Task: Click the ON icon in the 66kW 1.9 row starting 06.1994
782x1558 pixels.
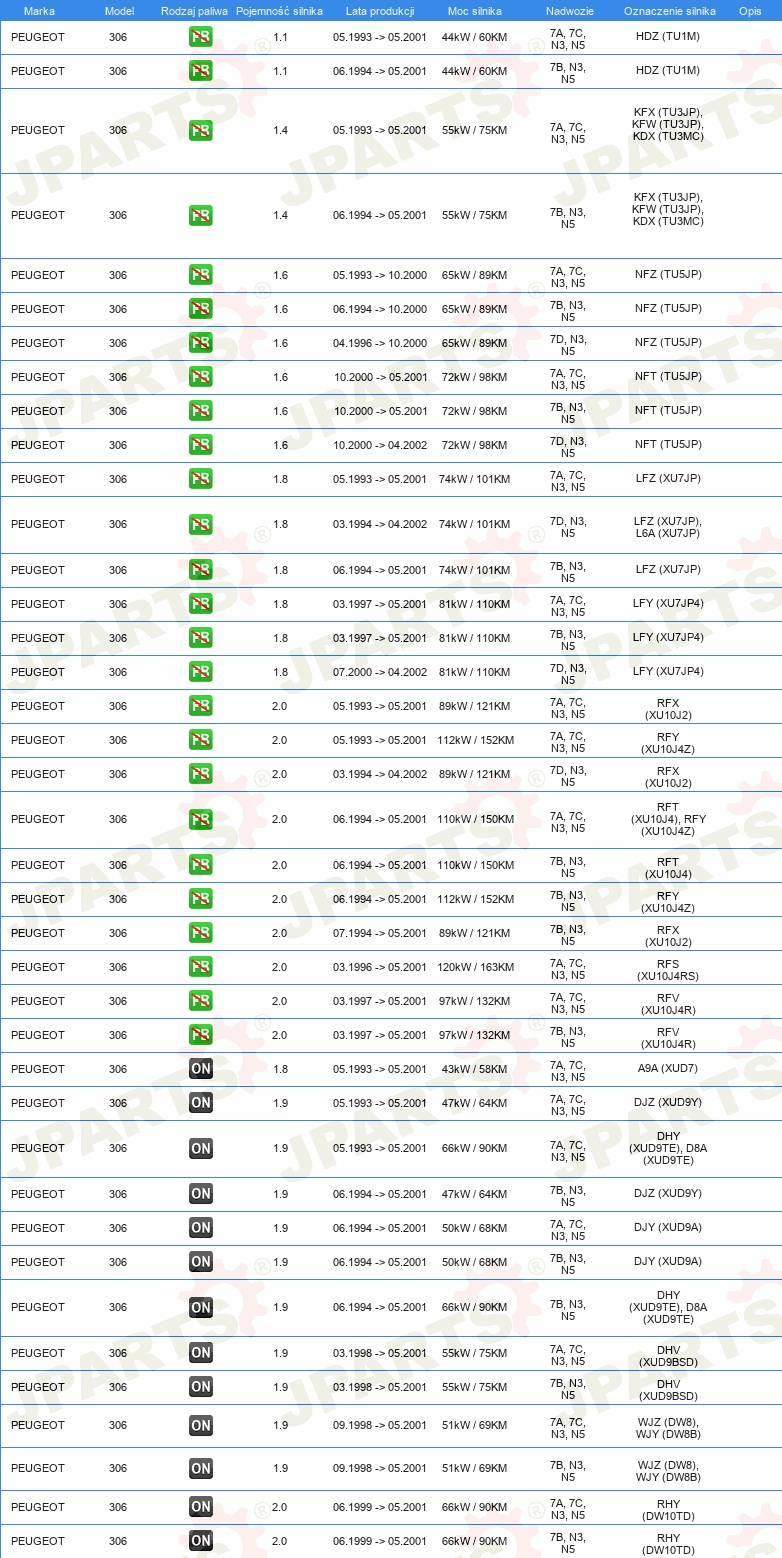Action: [201, 1307]
